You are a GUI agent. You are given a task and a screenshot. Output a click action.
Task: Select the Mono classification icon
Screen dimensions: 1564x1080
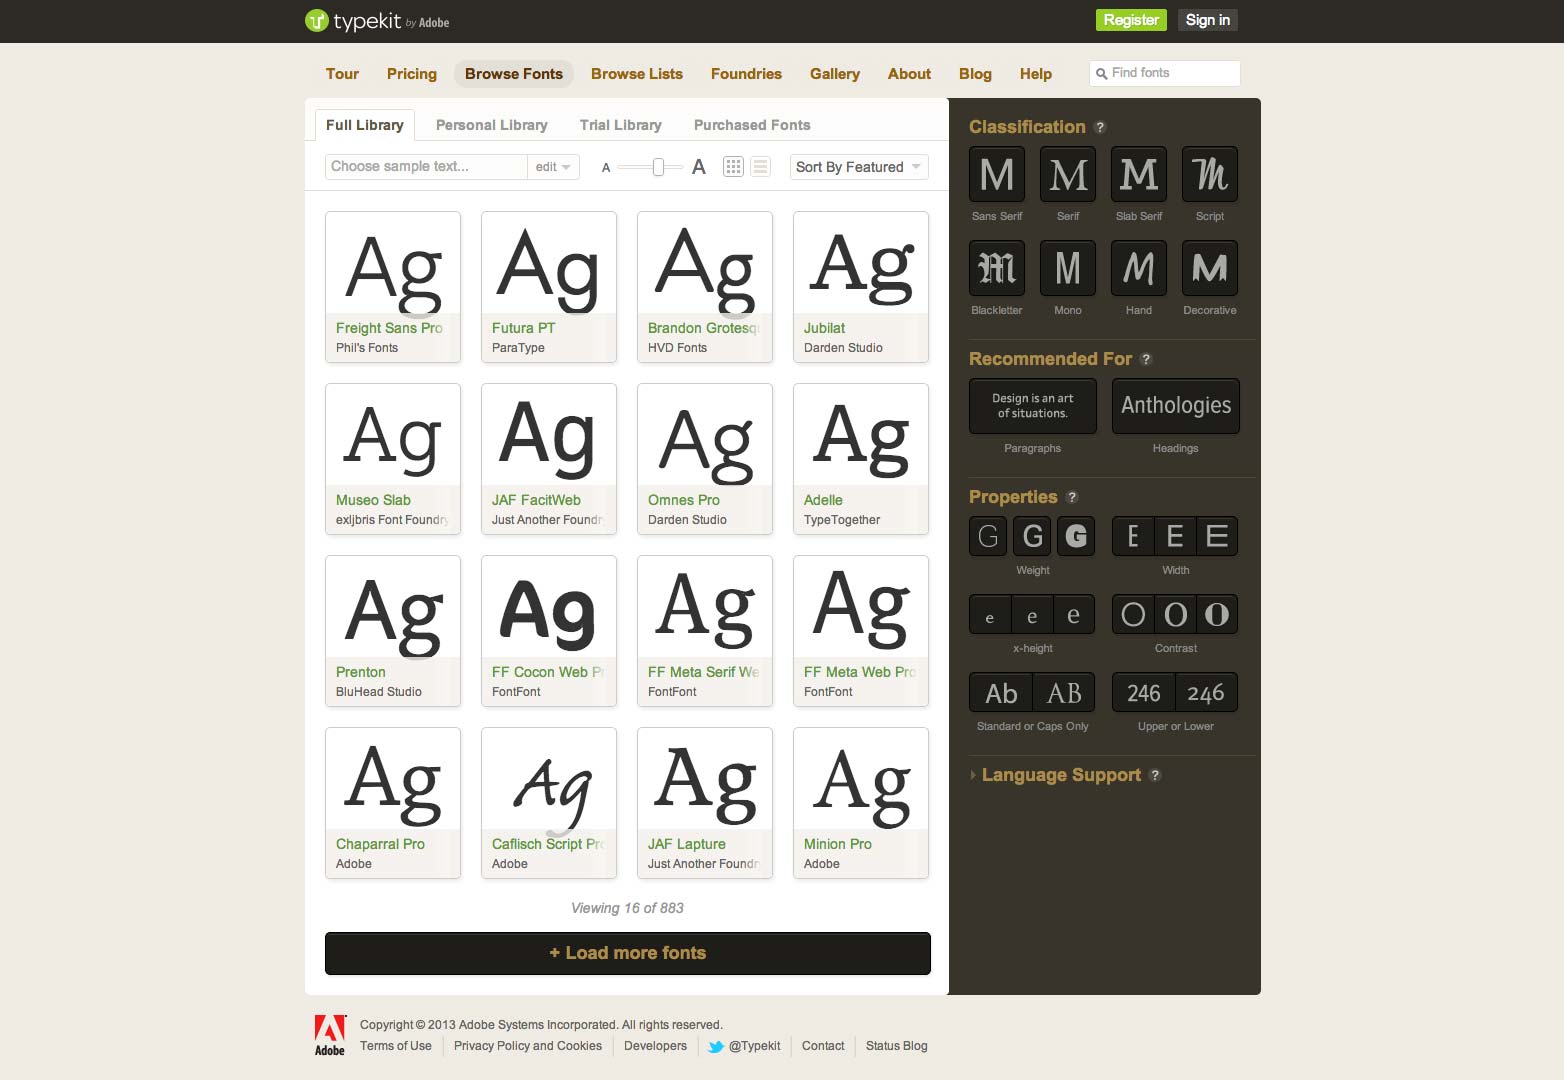pos(1068,268)
